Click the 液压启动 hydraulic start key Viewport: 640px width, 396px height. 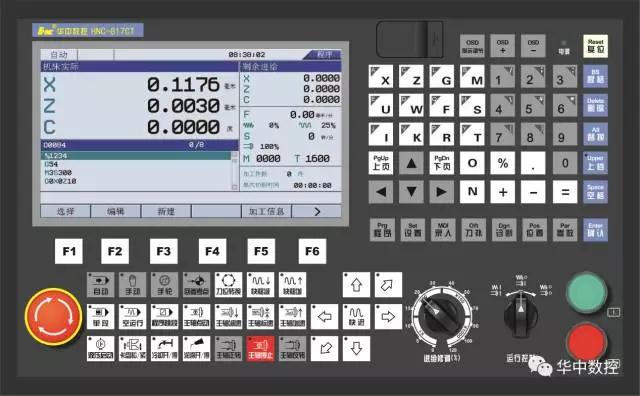pyautogui.click(x=100, y=349)
